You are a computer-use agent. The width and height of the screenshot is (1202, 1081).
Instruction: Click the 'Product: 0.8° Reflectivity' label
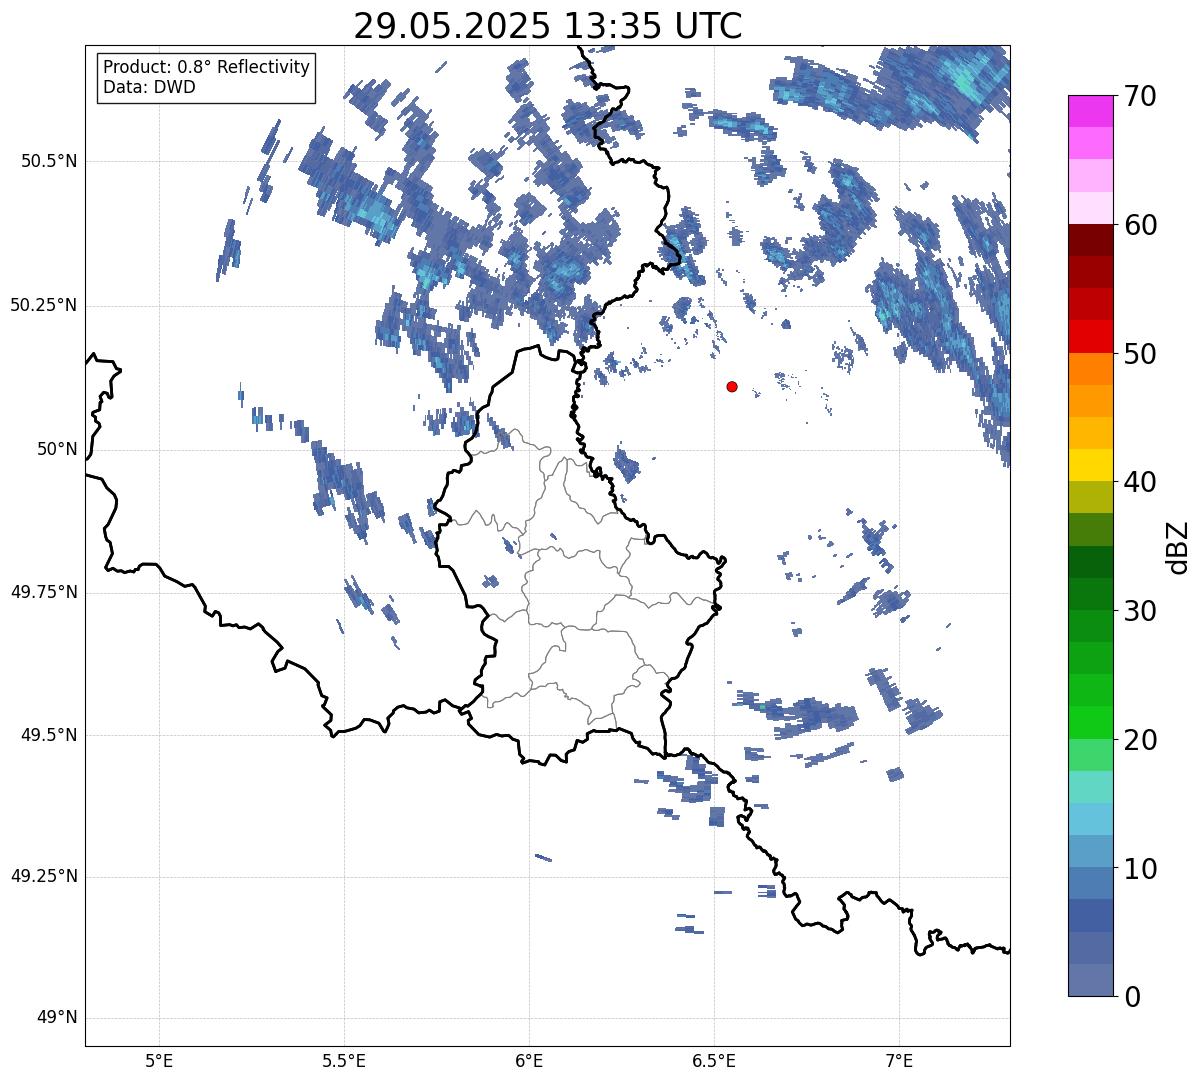207,67
